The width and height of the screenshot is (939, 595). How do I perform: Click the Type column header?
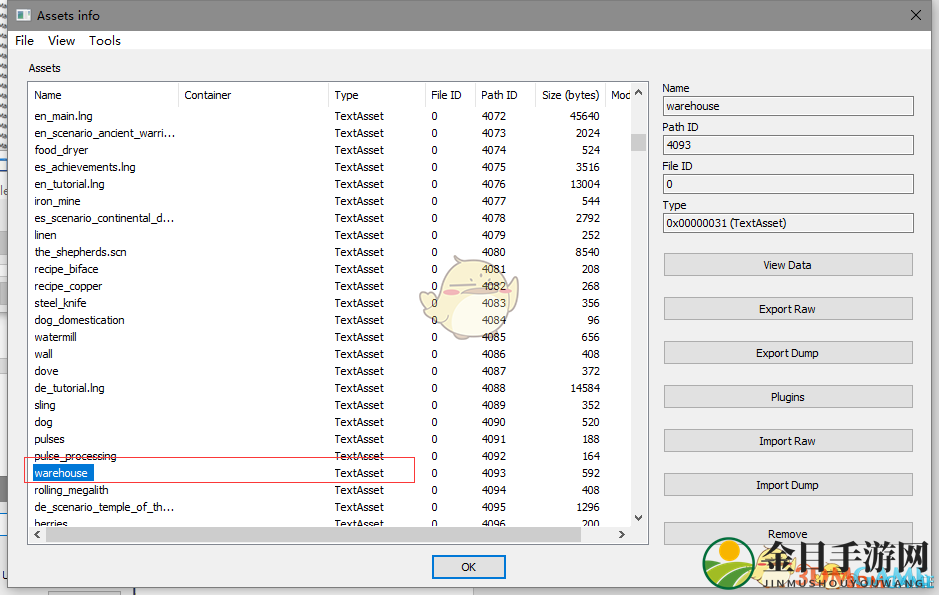tap(346, 95)
